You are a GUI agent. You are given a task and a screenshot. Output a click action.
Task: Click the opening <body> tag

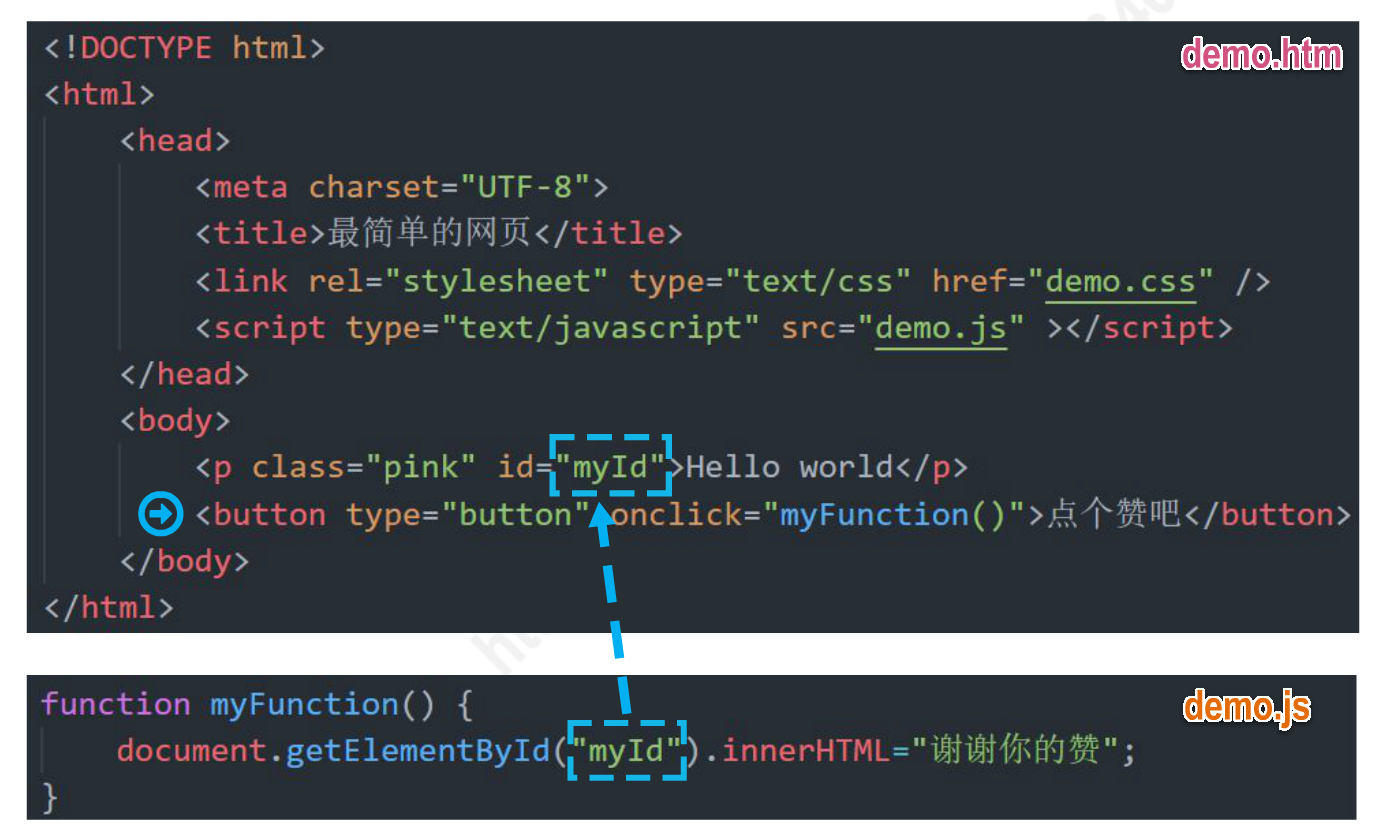pos(175,421)
